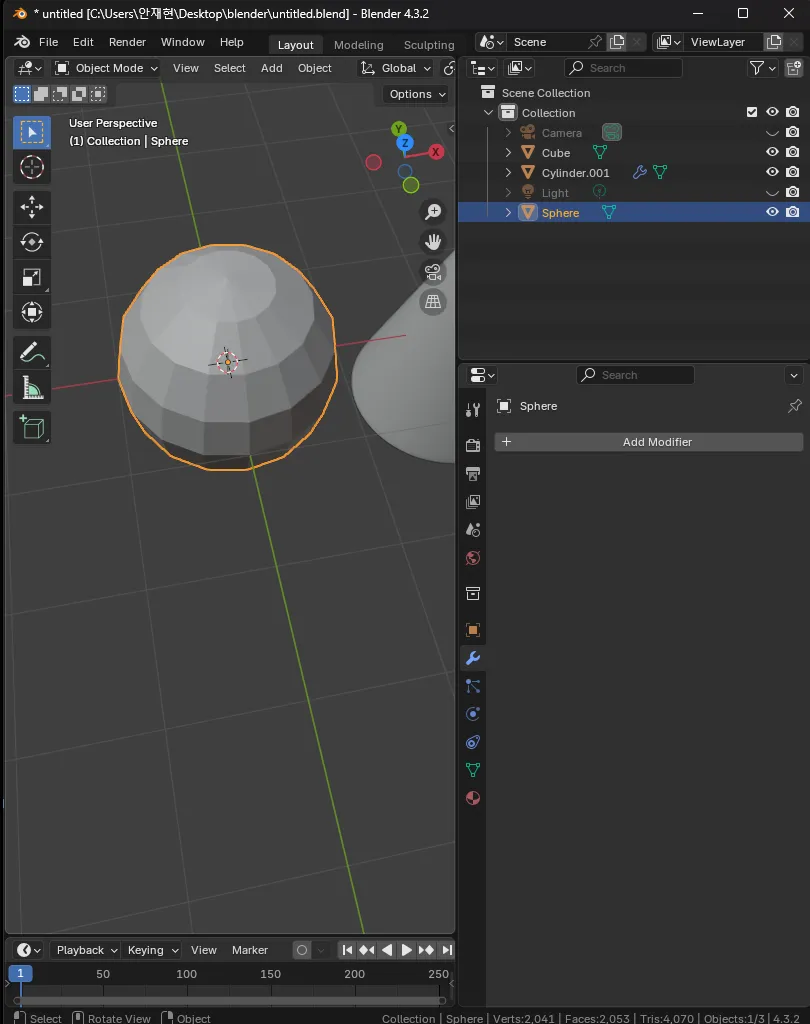Show the Light in the viewport
The width and height of the screenshot is (810, 1024).
click(x=772, y=193)
